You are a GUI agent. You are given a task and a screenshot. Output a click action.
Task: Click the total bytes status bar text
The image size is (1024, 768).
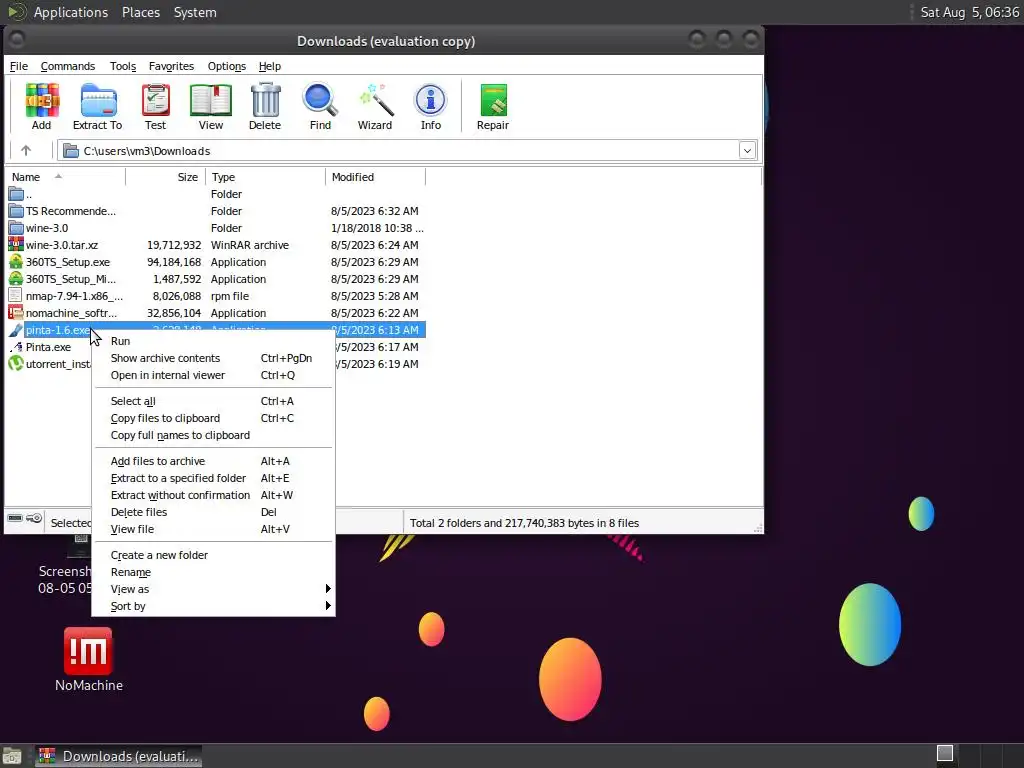(x=524, y=523)
